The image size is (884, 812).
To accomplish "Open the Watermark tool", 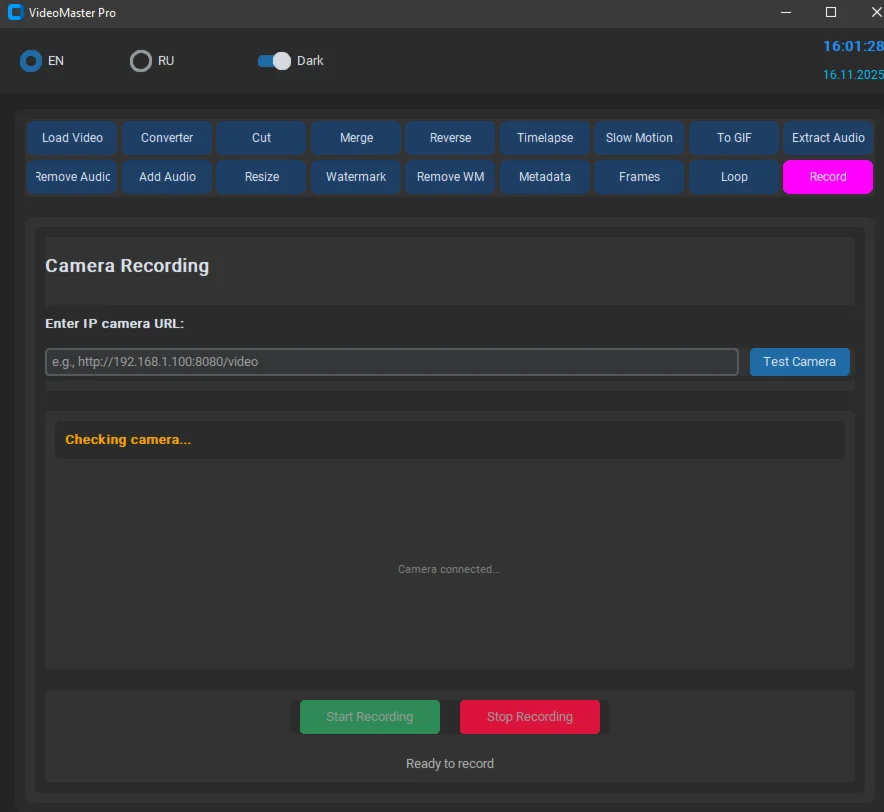I will 356,177.
